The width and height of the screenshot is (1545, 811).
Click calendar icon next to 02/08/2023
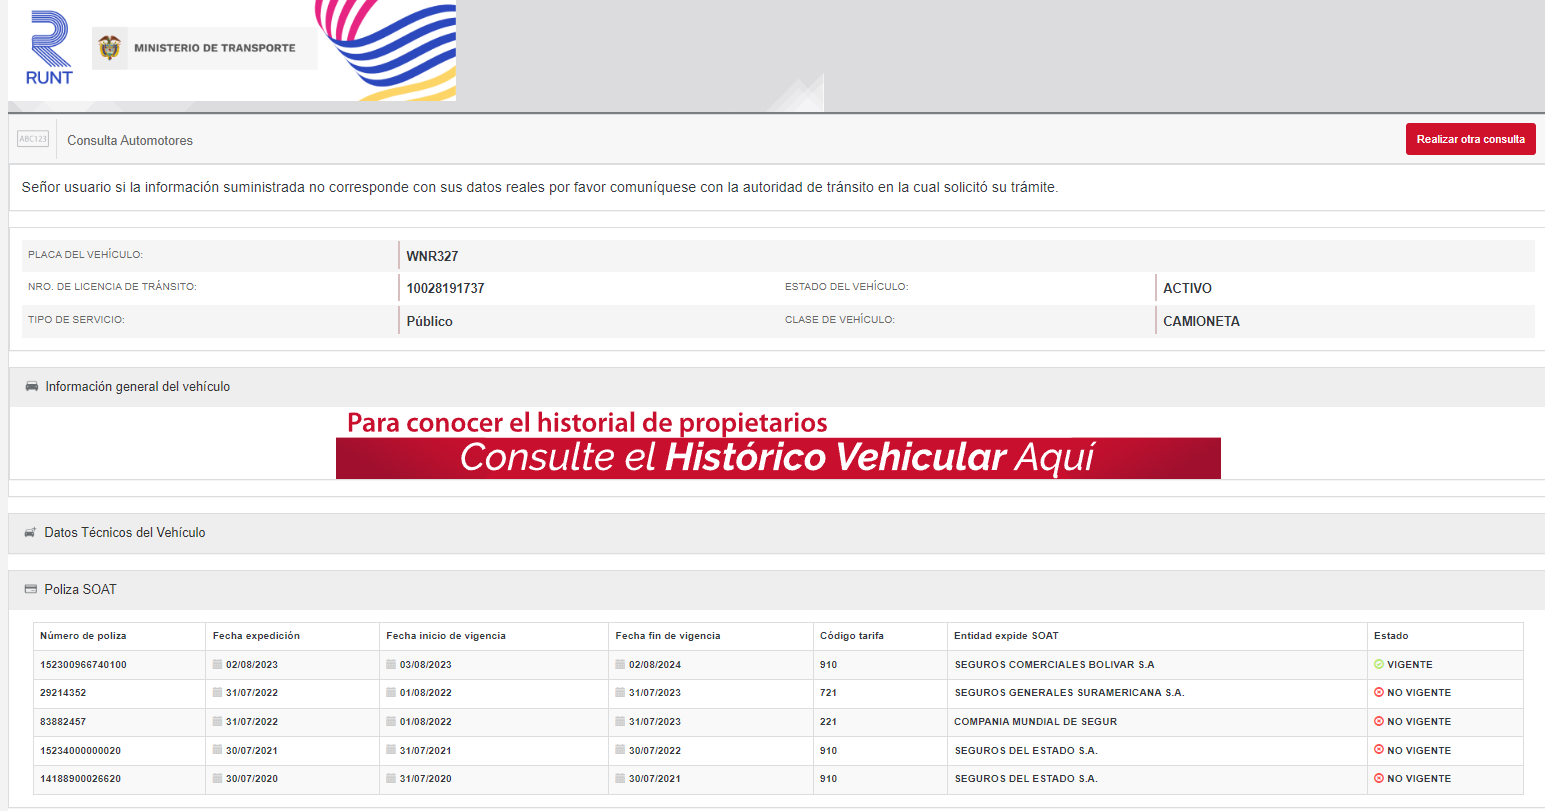pyautogui.click(x=218, y=665)
